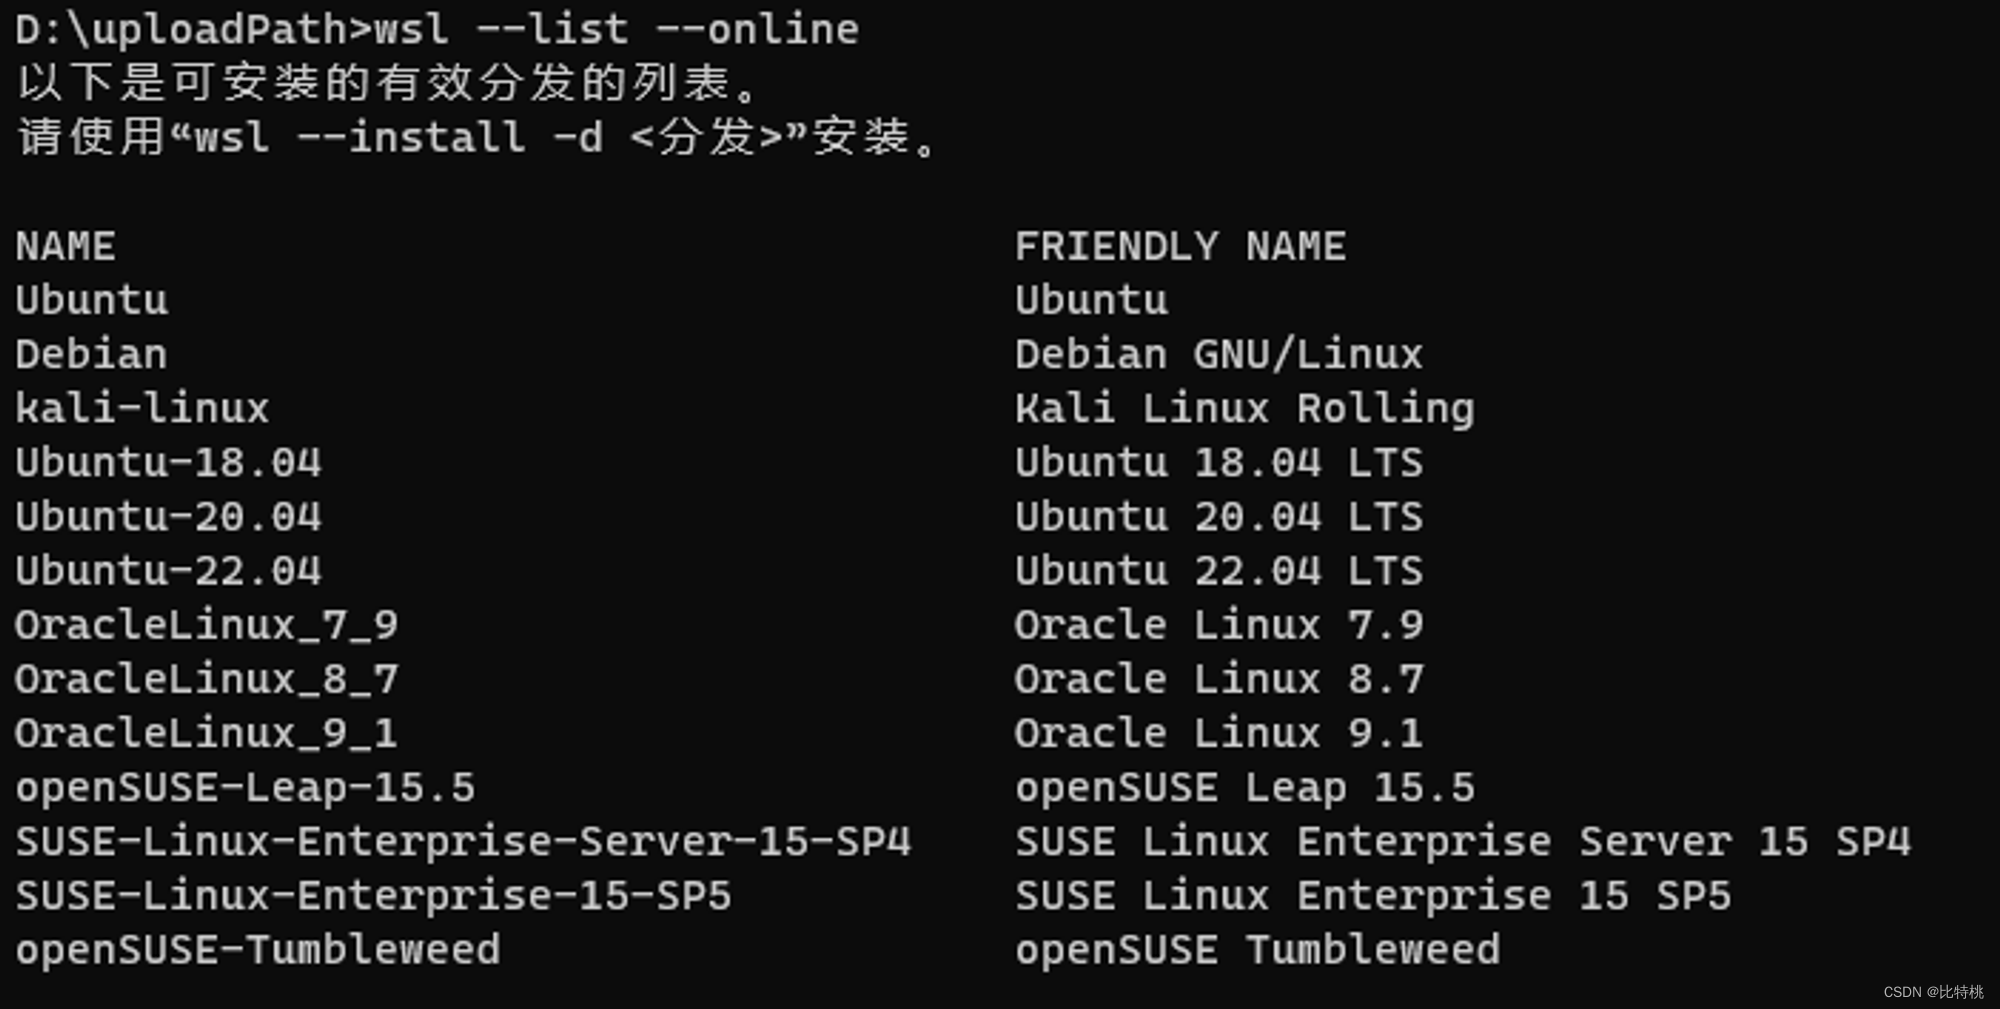Click the Ubuntu-20.04 name entry
The image size is (2000, 1009).
pyautogui.click(x=168, y=516)
